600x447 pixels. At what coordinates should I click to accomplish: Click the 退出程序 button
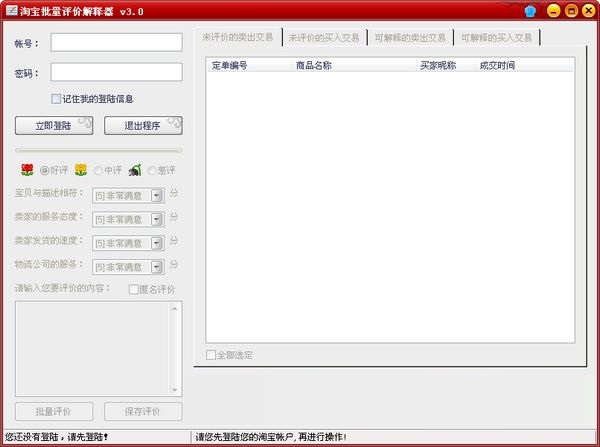(x=143, y=126)
